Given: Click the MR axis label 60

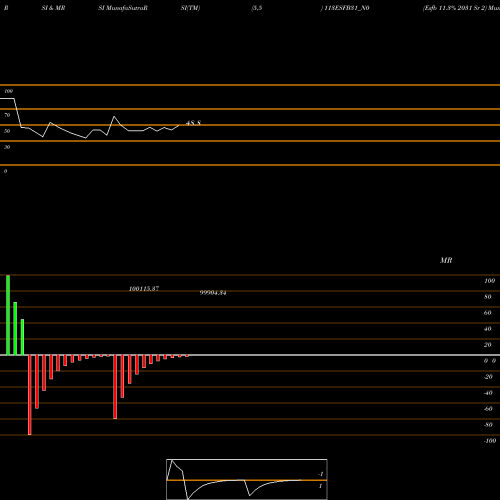Looking at the screenshot, I should (x=488, y=313).
